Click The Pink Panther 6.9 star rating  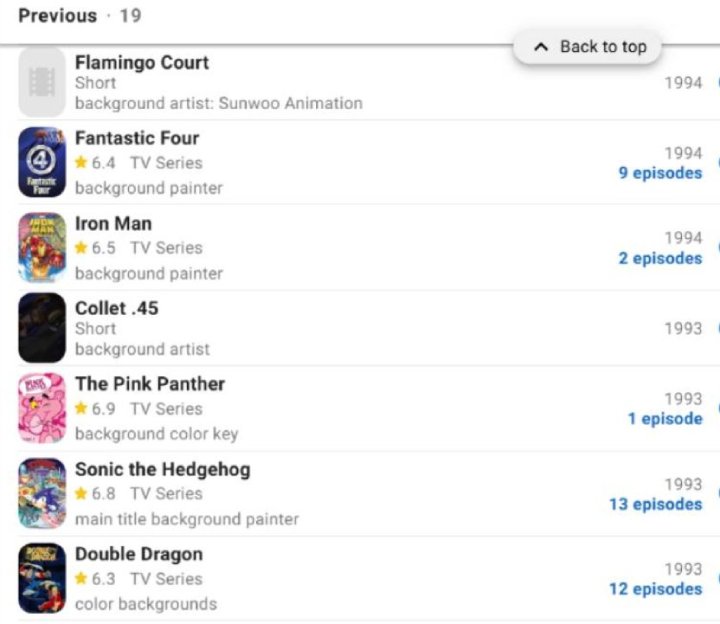pyautogui.click(x=95, y=409)
